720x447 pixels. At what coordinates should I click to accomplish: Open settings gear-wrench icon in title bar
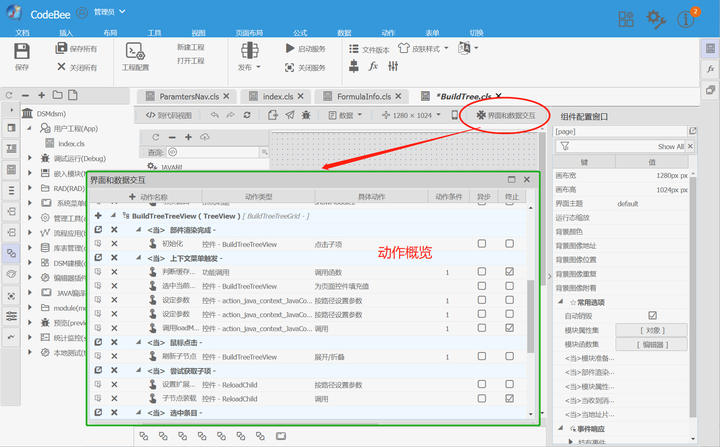click(656, 19)
